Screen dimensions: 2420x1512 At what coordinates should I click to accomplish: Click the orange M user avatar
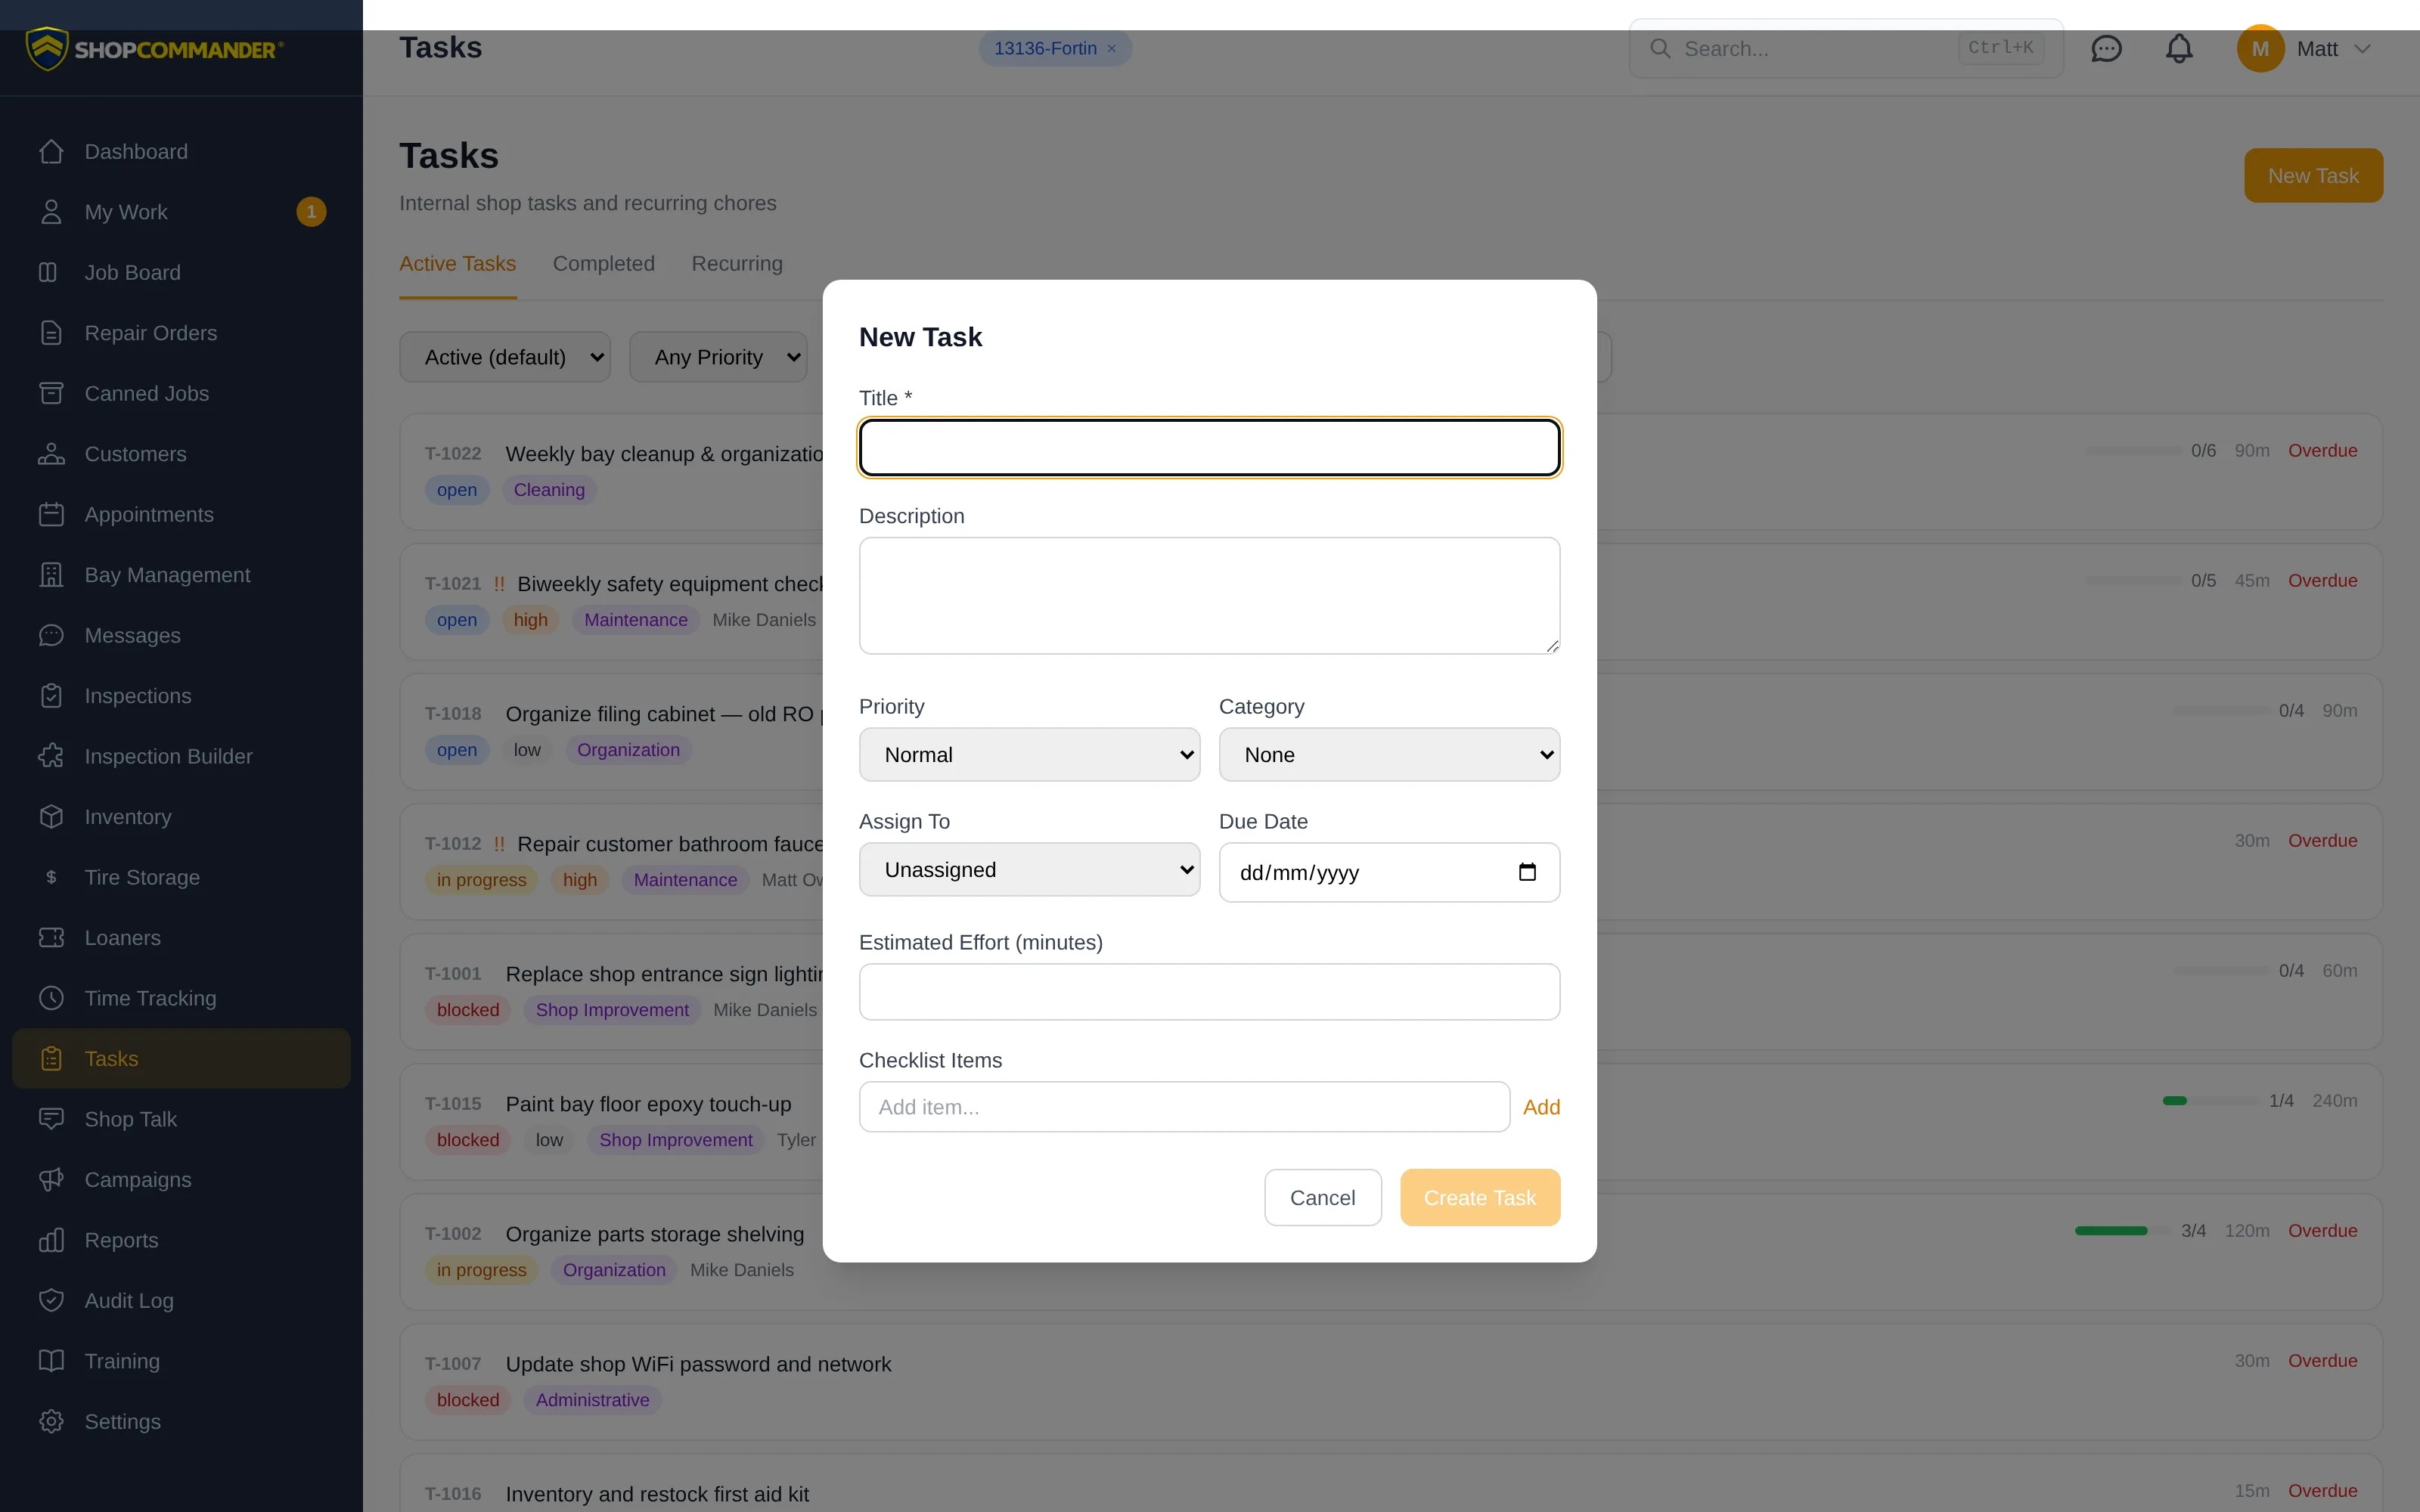pyautogui.click(x=2260, y=49)
